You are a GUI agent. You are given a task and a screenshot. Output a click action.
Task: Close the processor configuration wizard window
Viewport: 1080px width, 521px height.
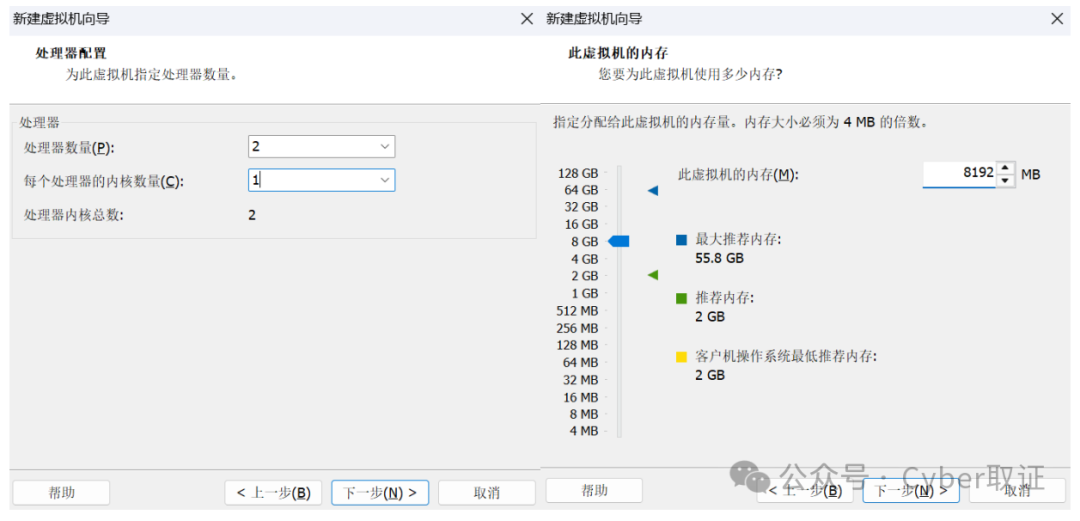(526, 19)
